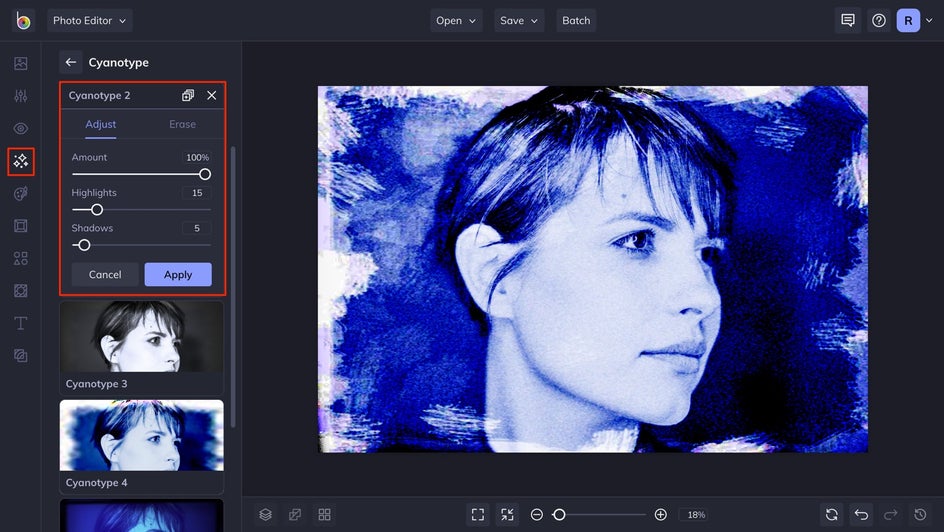944x532 pixels.
Task: Click the fit to screen icon
Action: pyautogui.click(x=478, y=515)
